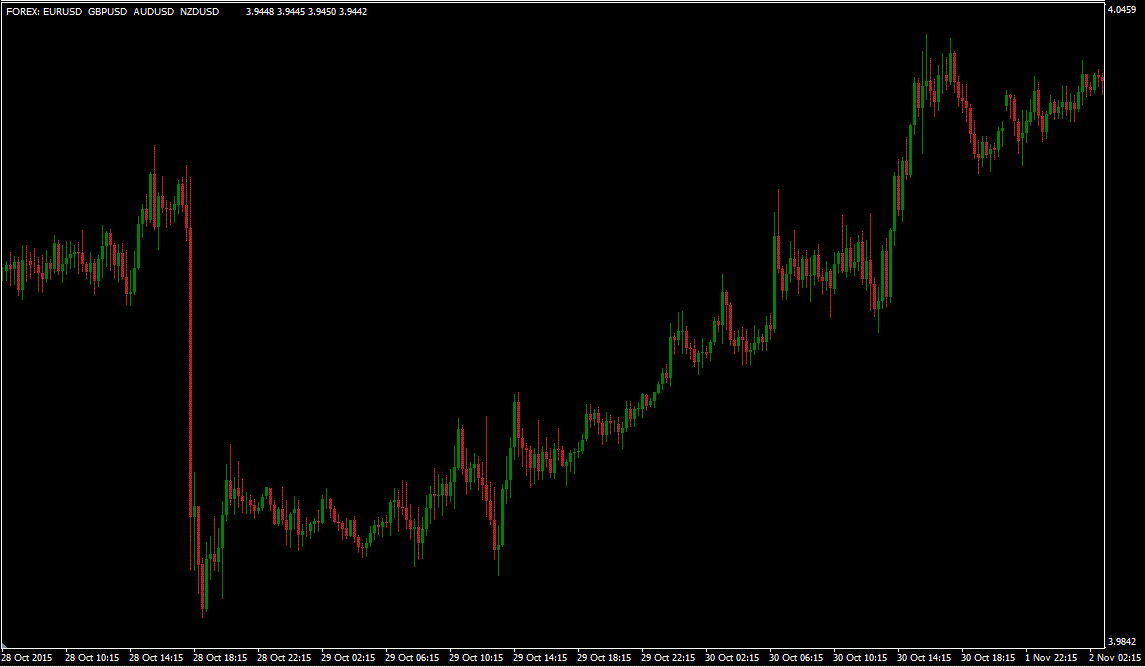Click the '29 Oct 22:15' time label
1145x667 pixels.
click(669, 658)
